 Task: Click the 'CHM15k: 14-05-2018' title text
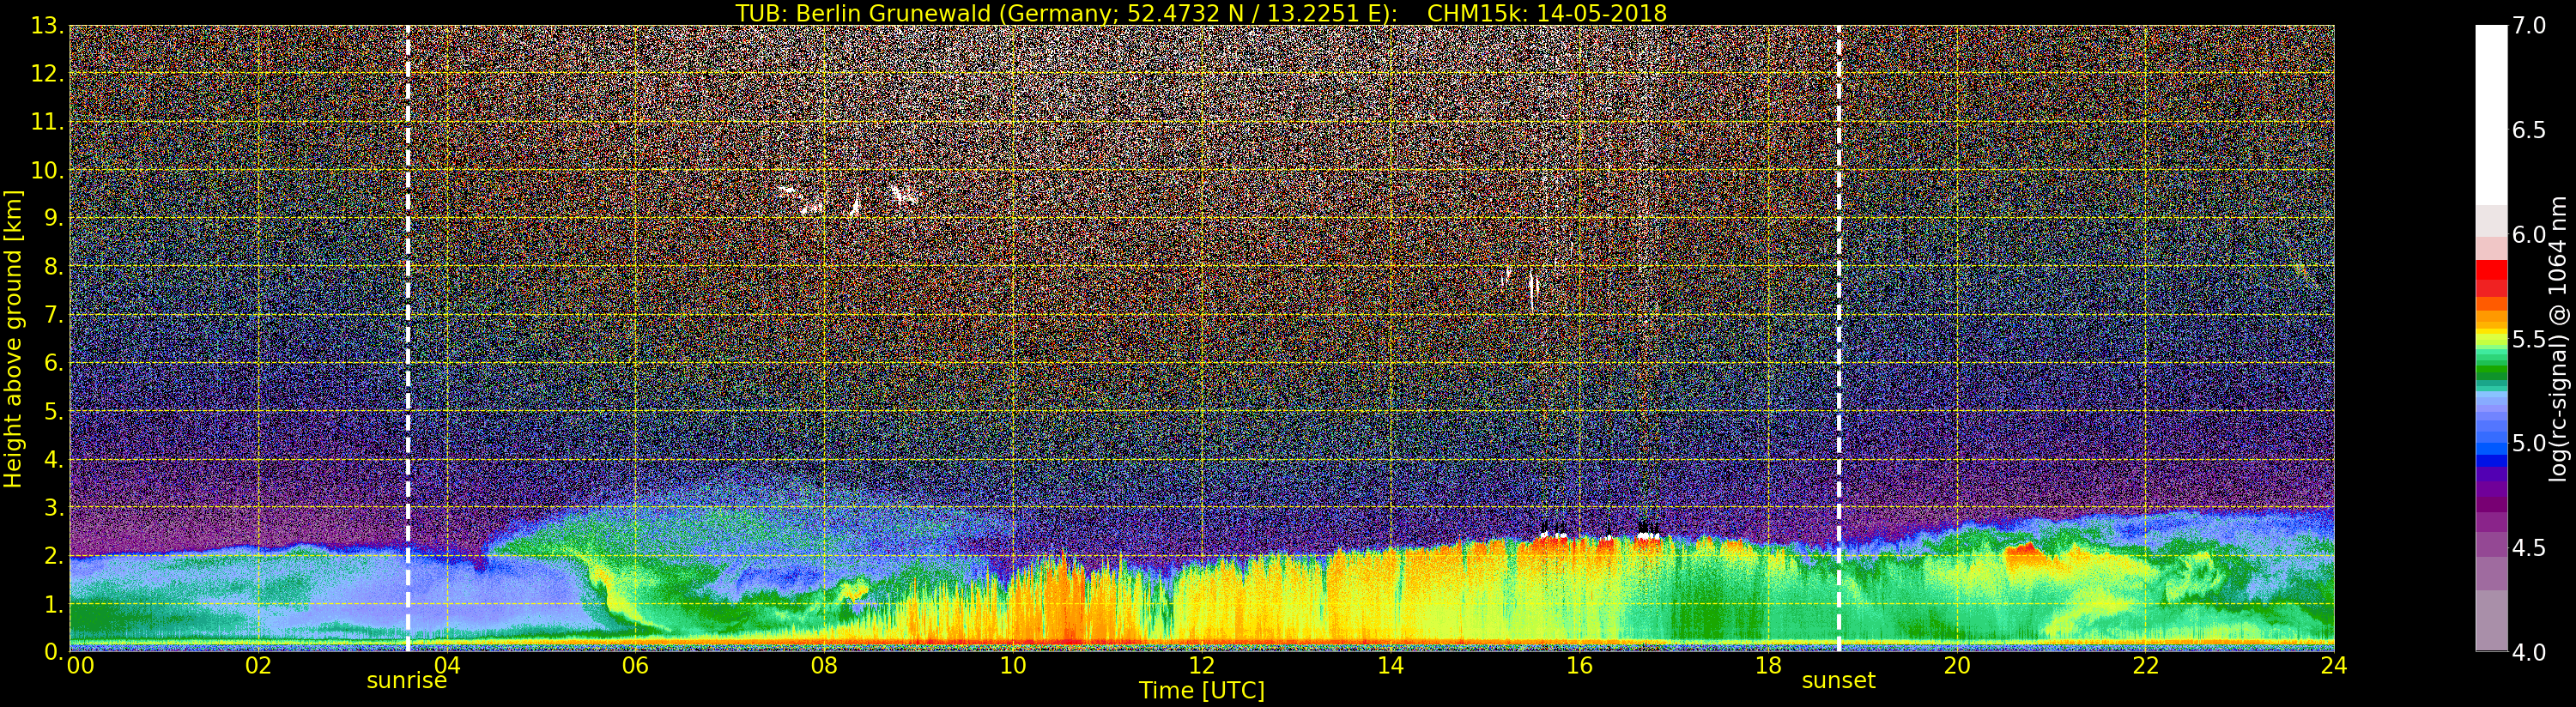tap(1547, 13)
